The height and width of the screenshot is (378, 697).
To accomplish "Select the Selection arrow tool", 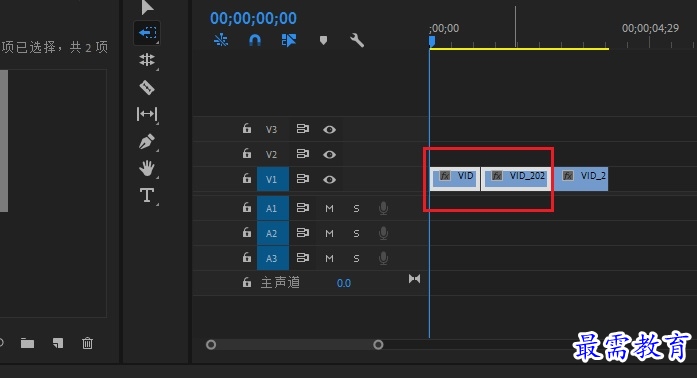I will click(147, 8).
